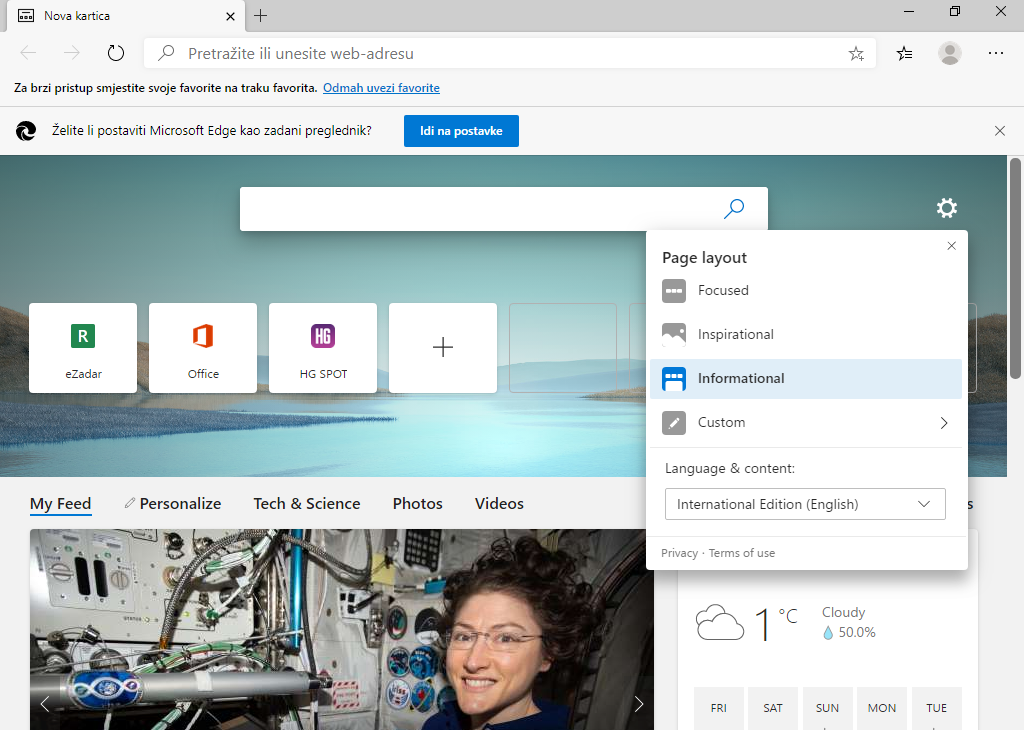Open the Language & content dropdown
The width and height of the screenshot is (1024, 730).
804,504
